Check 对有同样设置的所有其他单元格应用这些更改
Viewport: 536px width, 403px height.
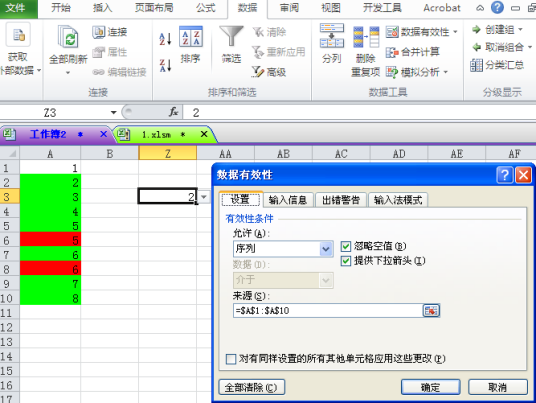click(231, 359)
